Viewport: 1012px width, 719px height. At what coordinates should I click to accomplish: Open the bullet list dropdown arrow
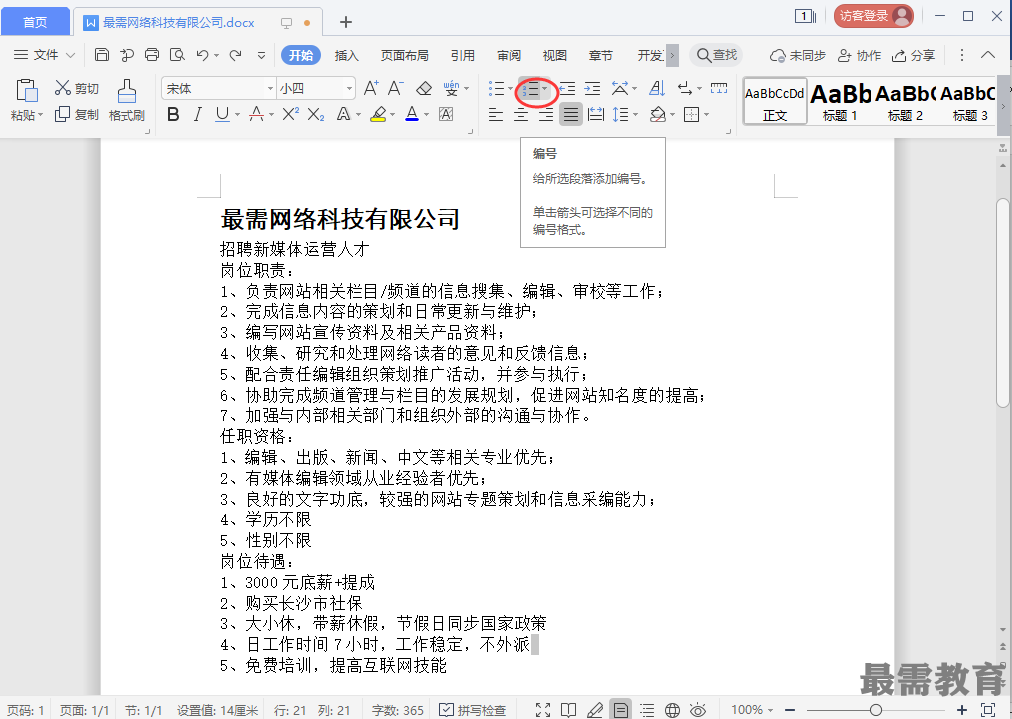tap(510, 88)
